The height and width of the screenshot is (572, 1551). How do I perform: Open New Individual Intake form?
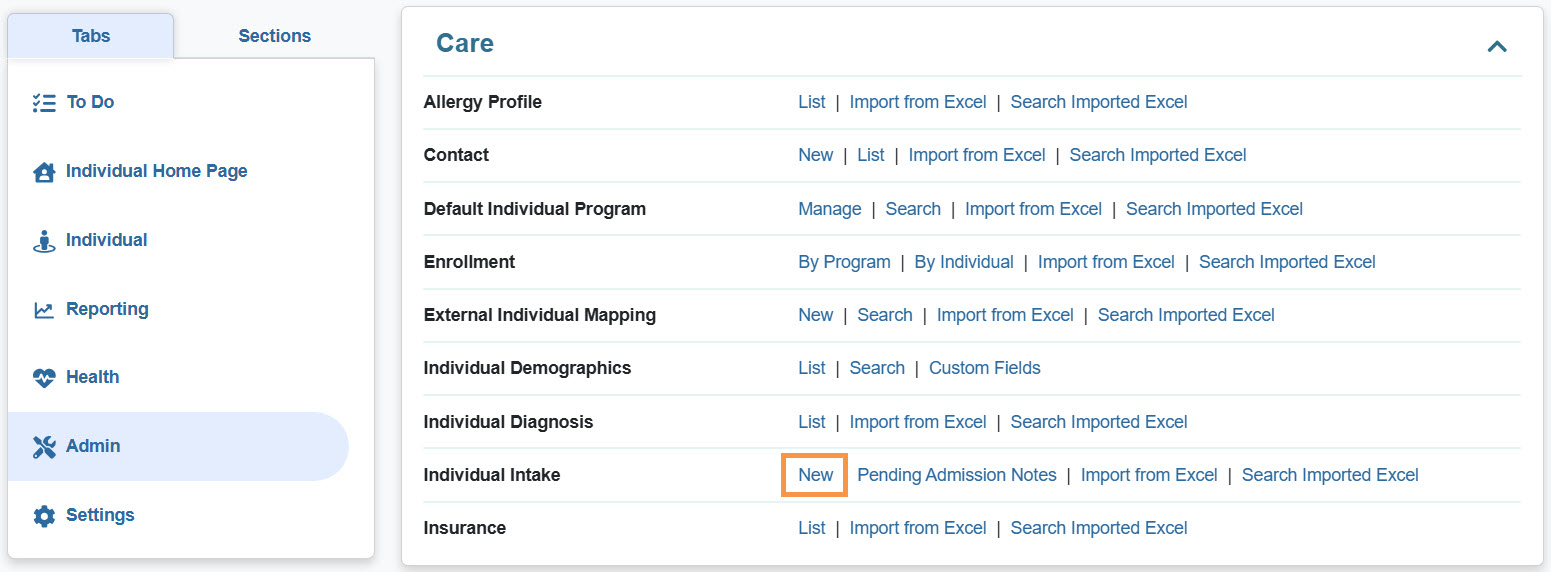(x=815, y=475)
